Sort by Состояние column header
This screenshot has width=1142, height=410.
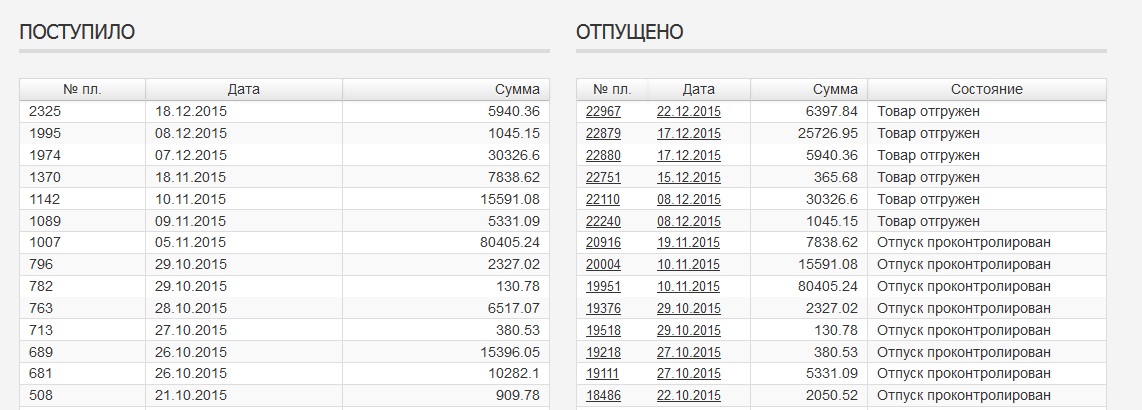(986, 90)
